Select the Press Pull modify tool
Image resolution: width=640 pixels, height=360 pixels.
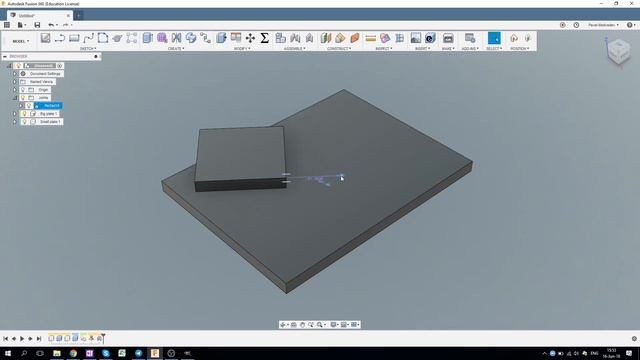point(221,38)
